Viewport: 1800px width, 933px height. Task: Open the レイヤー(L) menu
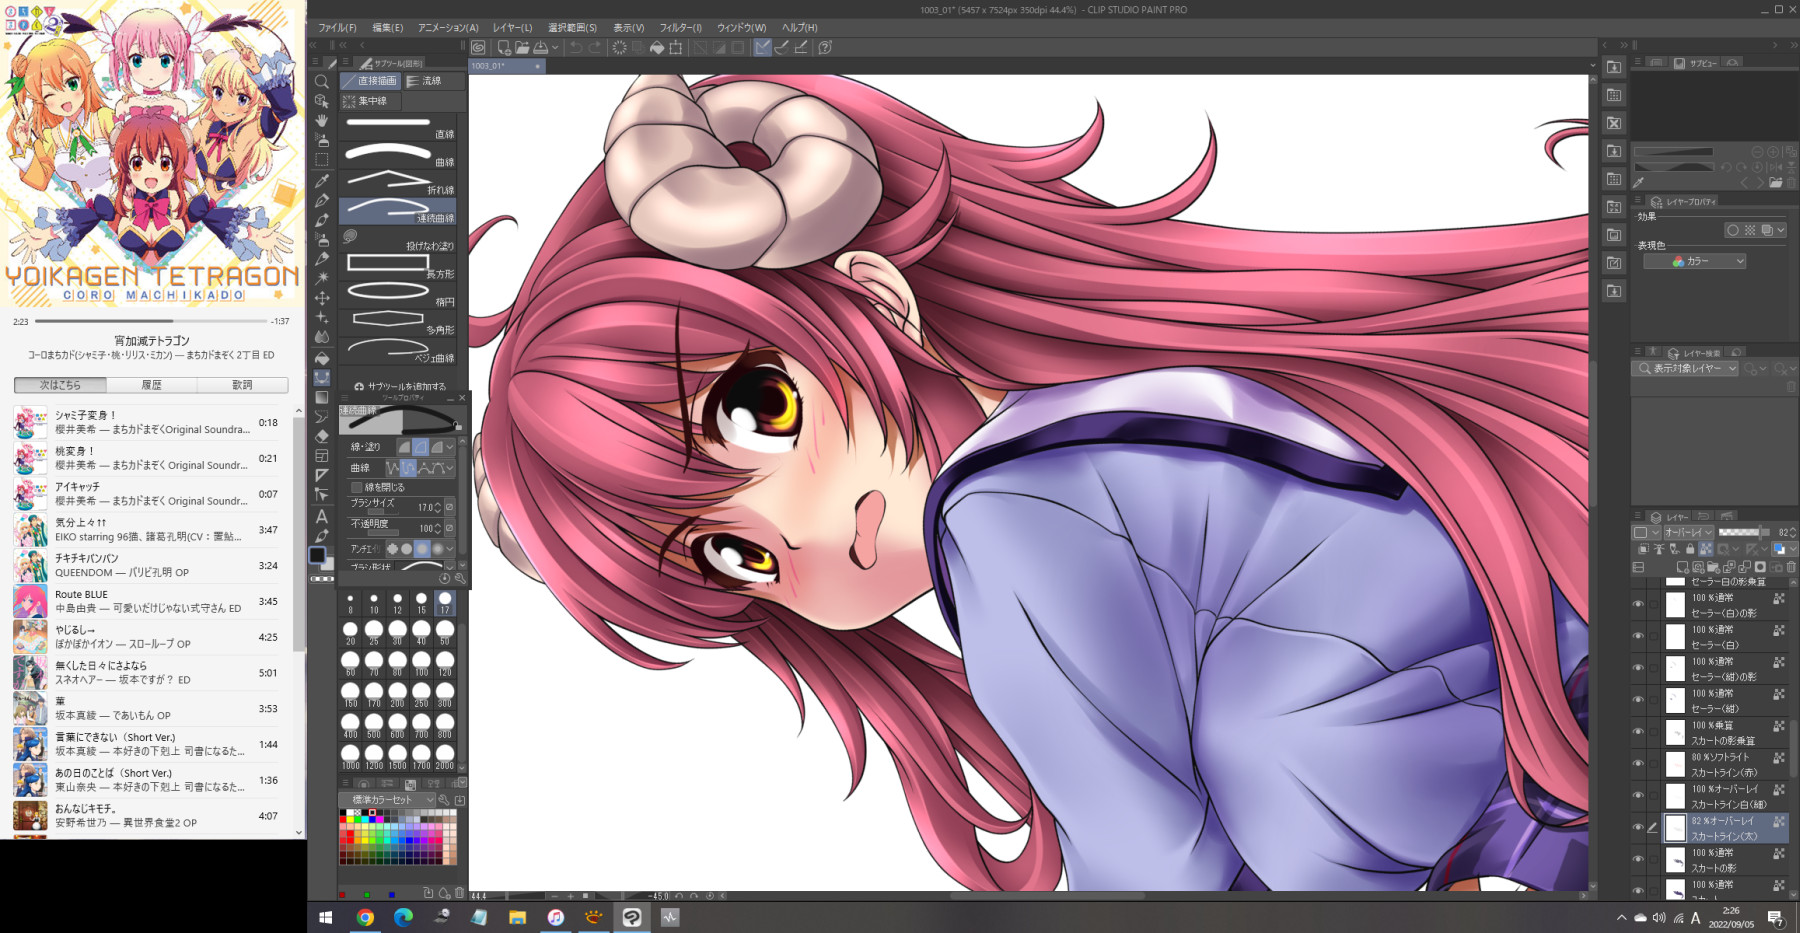click(512, 28)
